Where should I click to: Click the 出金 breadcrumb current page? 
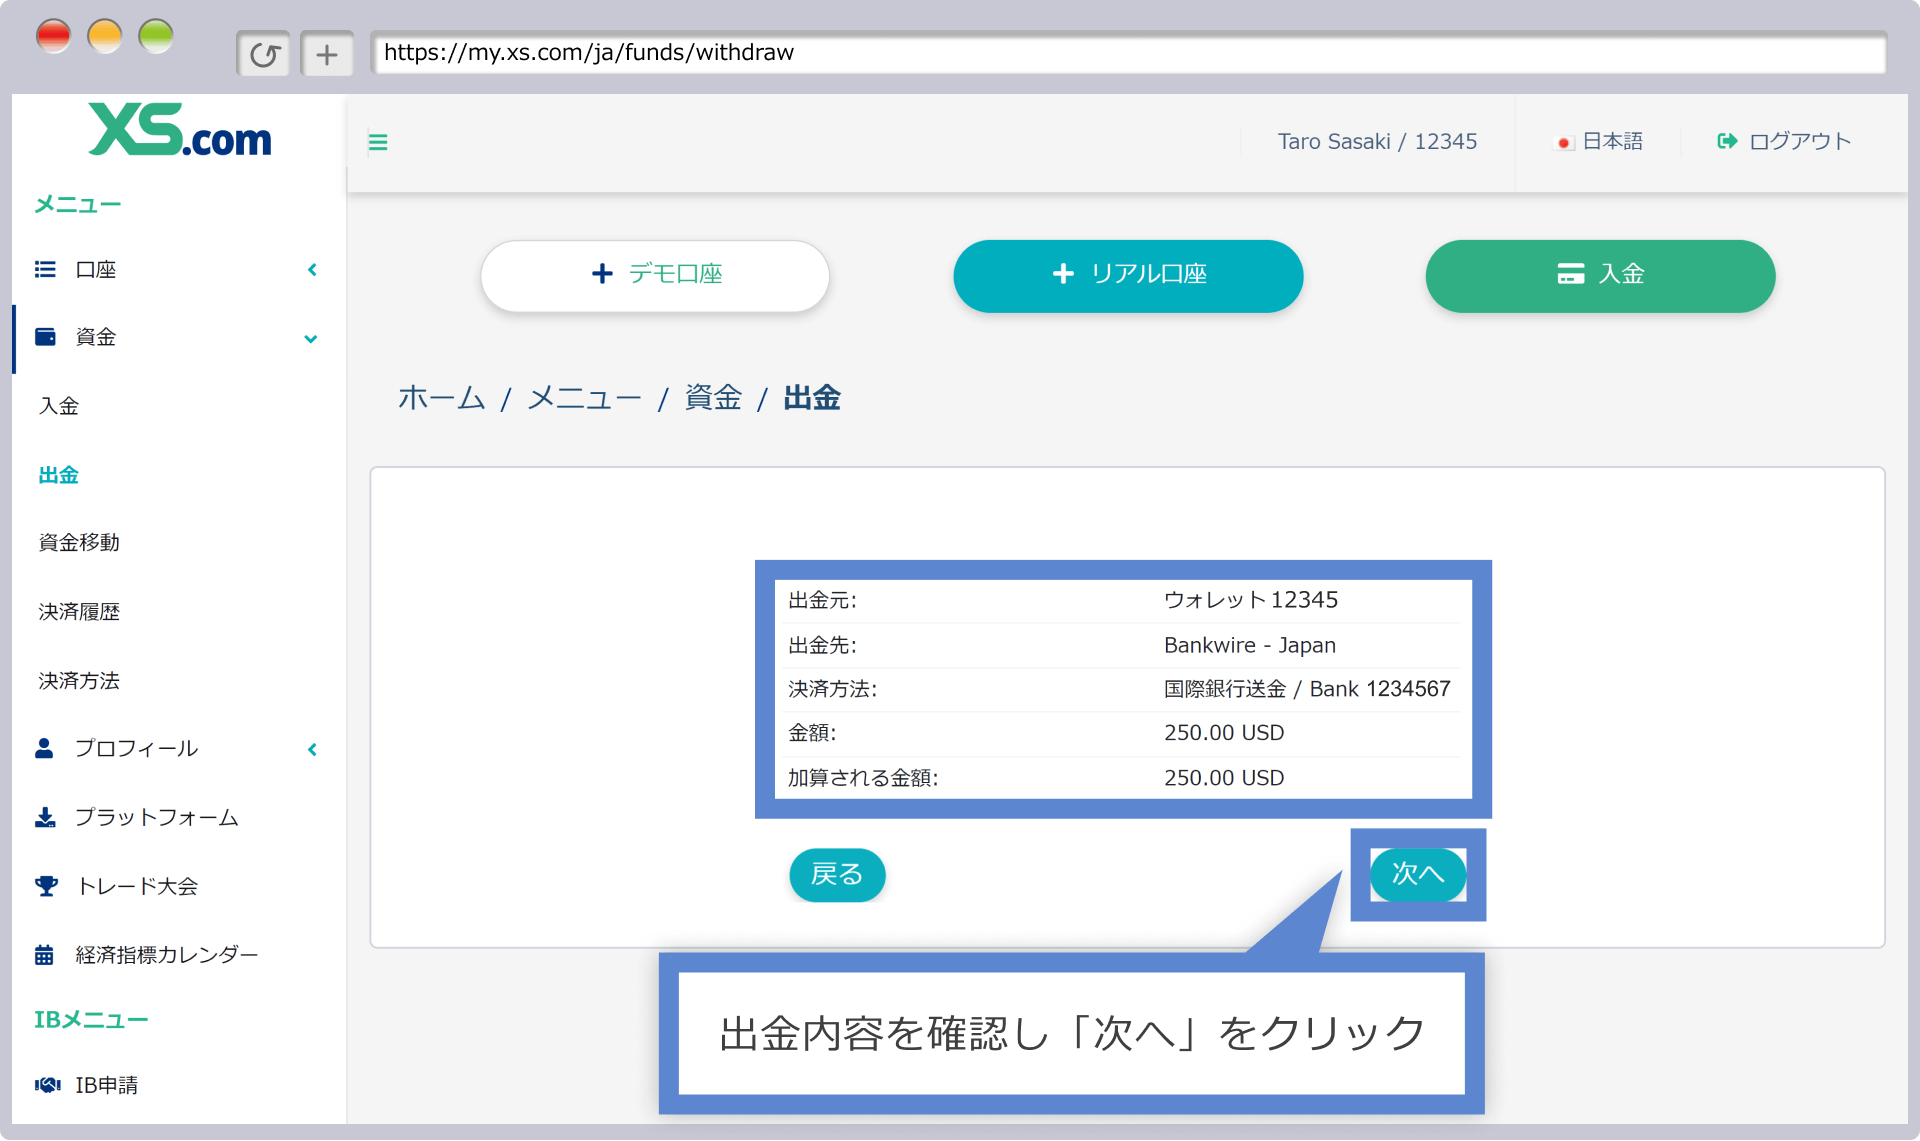tap(812, 398)
